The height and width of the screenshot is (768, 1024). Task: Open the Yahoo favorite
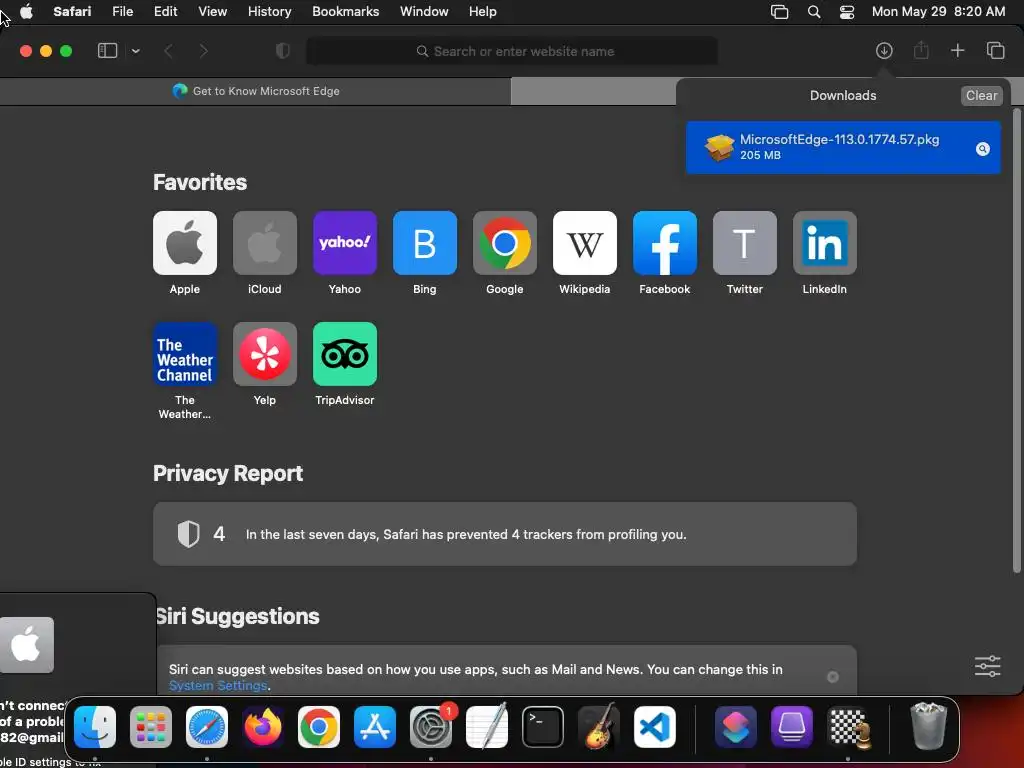(345, 243)
